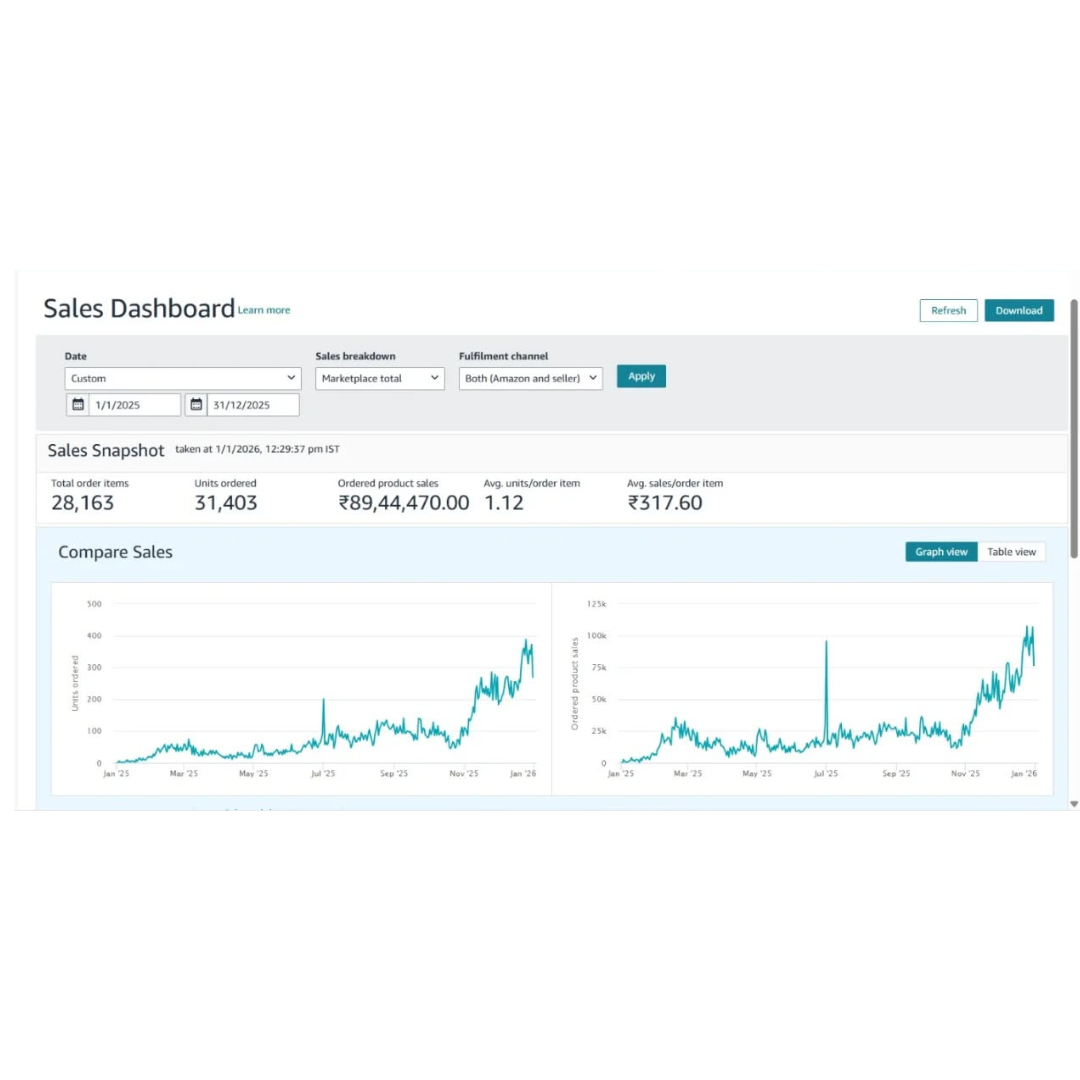This screenshot has height=1080, width=1080.
Task: Click the Ordered product sales value ₹89,44,470.00
Action: tap(403, 503)
